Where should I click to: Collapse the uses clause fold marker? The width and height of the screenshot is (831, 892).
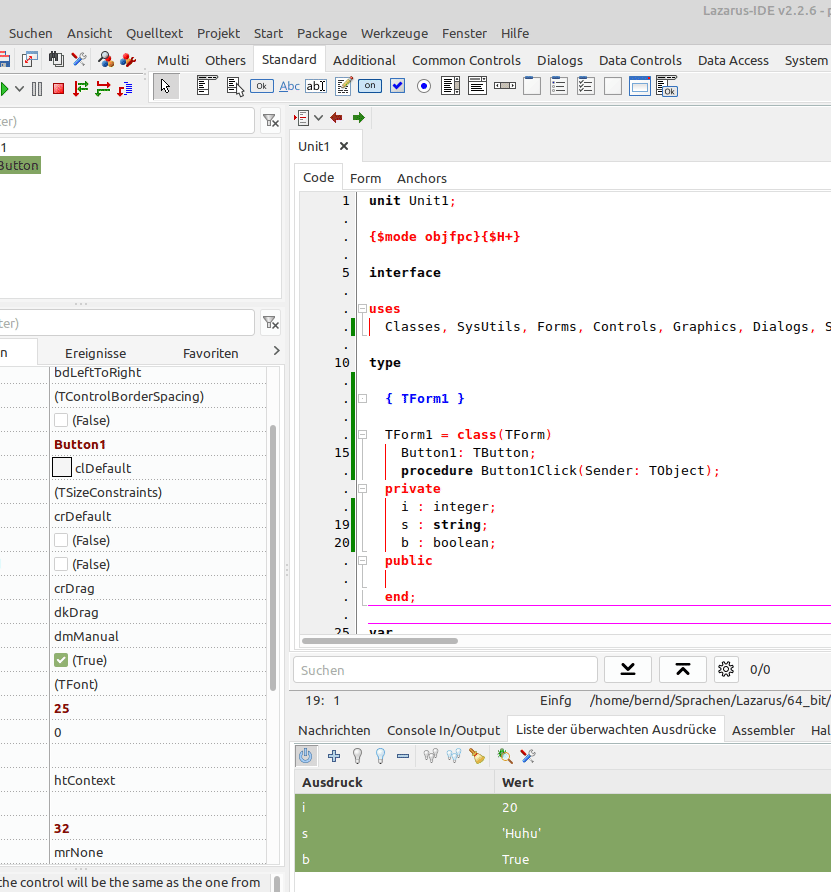click(x=362, y=308)
